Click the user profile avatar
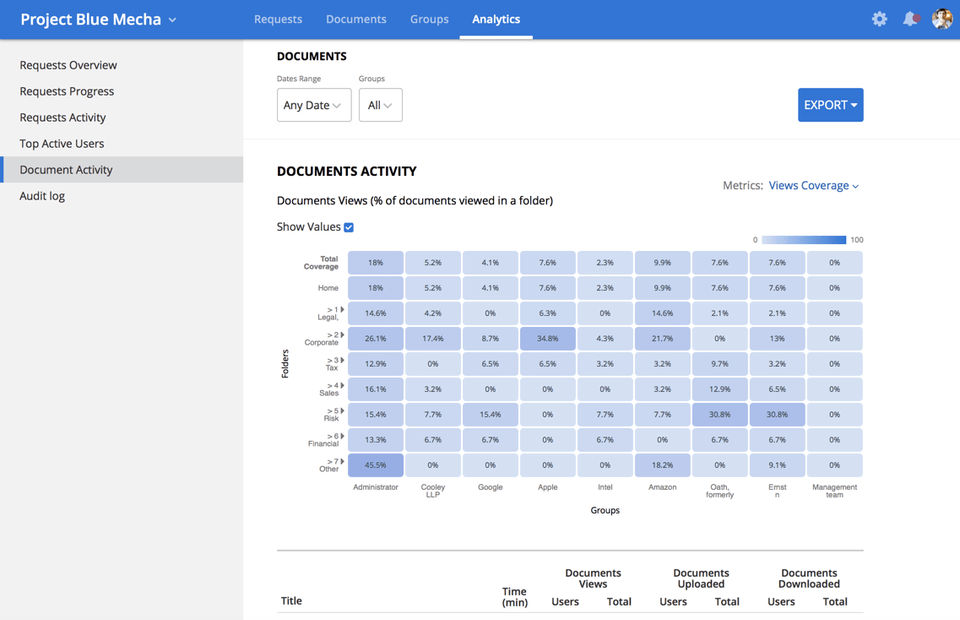The width and height of the screenshot is (960, 620). (x=941, y=19)
